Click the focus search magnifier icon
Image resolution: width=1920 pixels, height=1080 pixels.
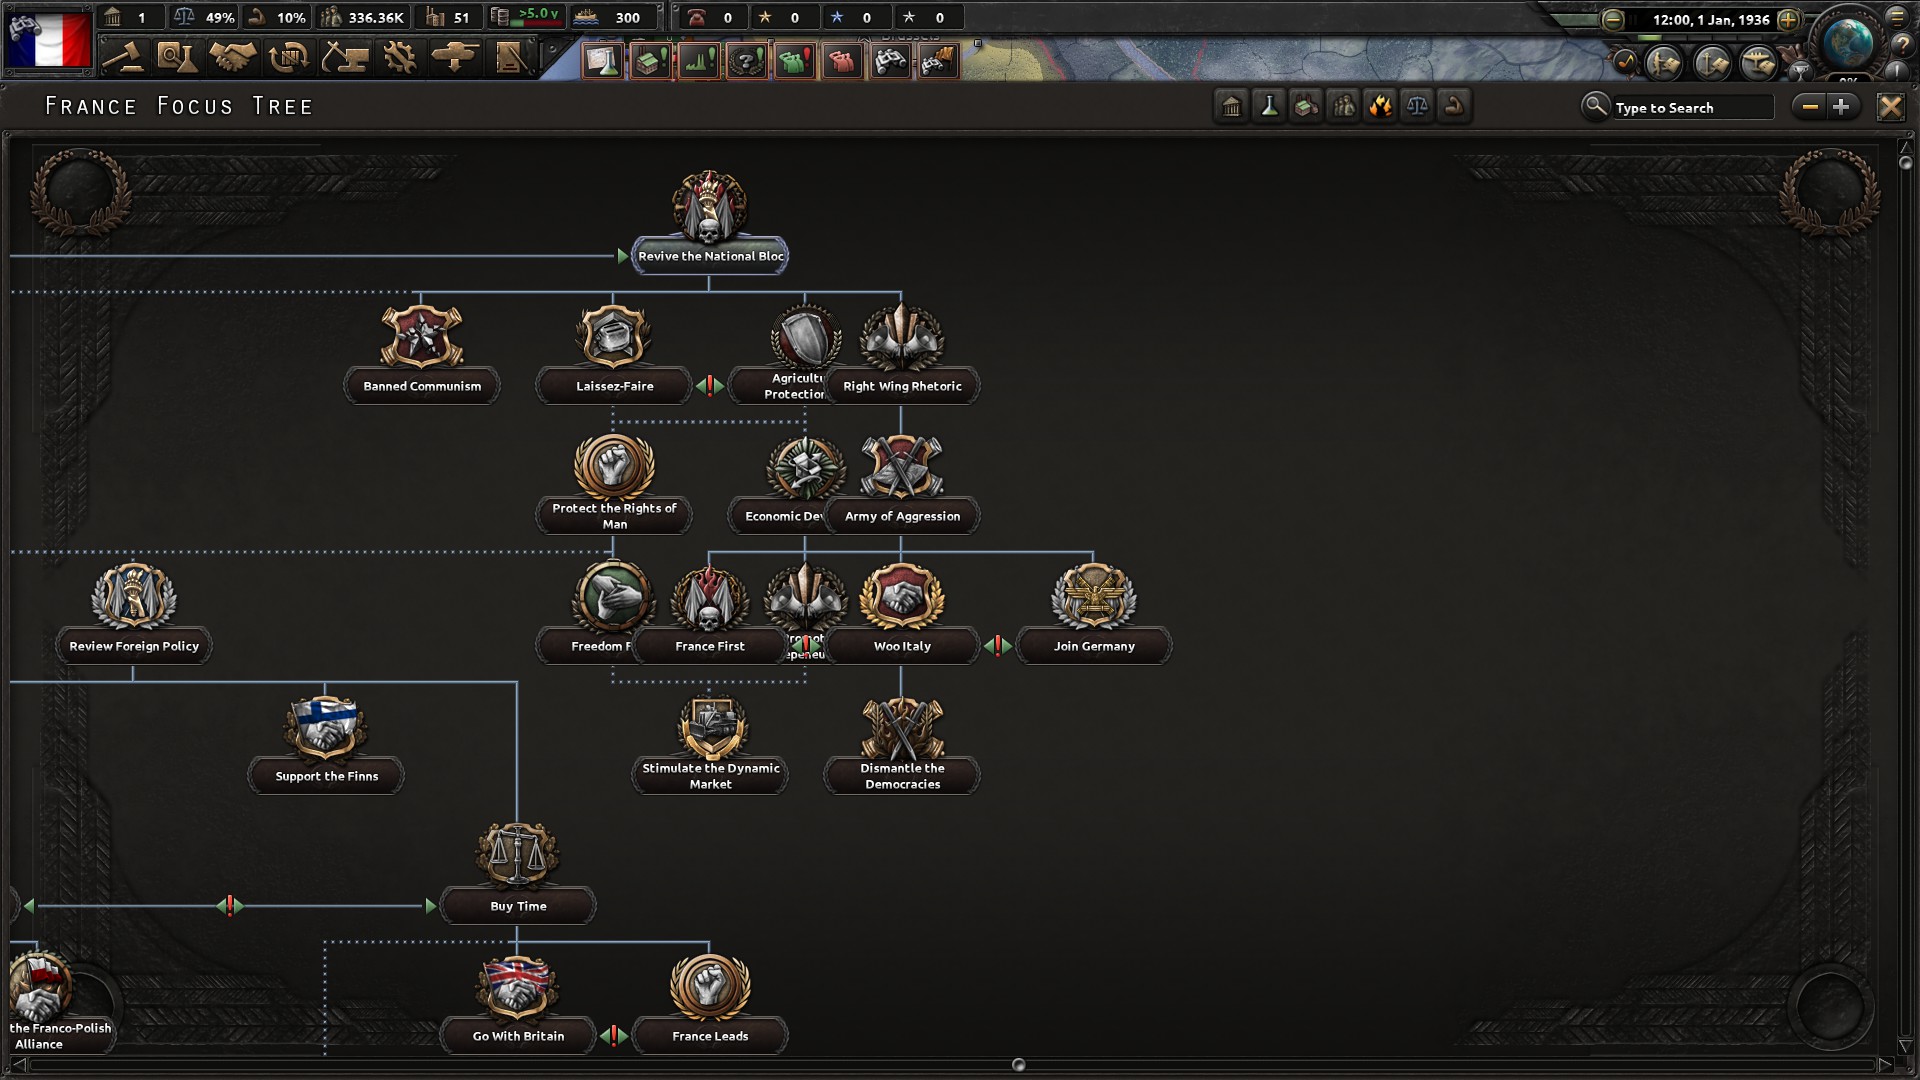click(1595, 105)
